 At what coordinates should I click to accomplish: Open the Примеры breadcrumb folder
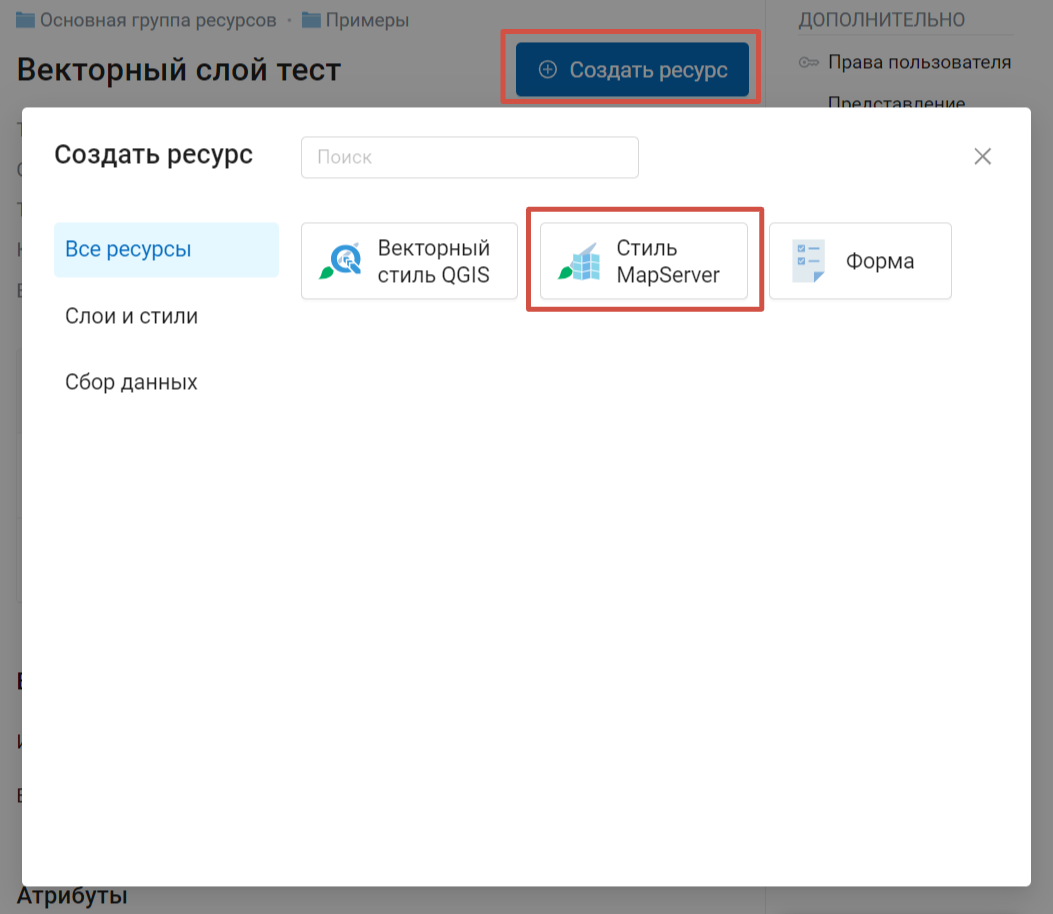coord(367,20)
